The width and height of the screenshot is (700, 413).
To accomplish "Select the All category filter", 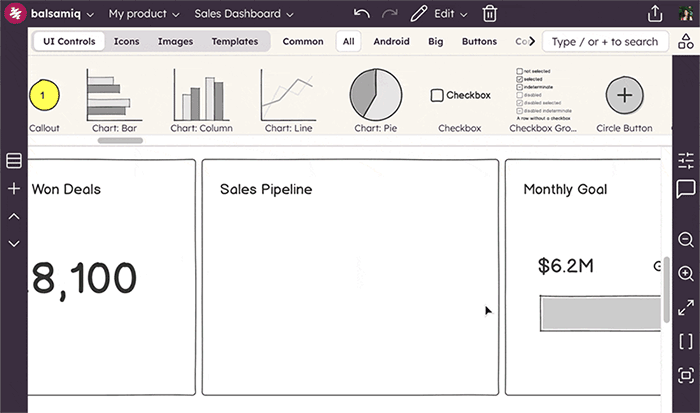I will click(349, 42).
